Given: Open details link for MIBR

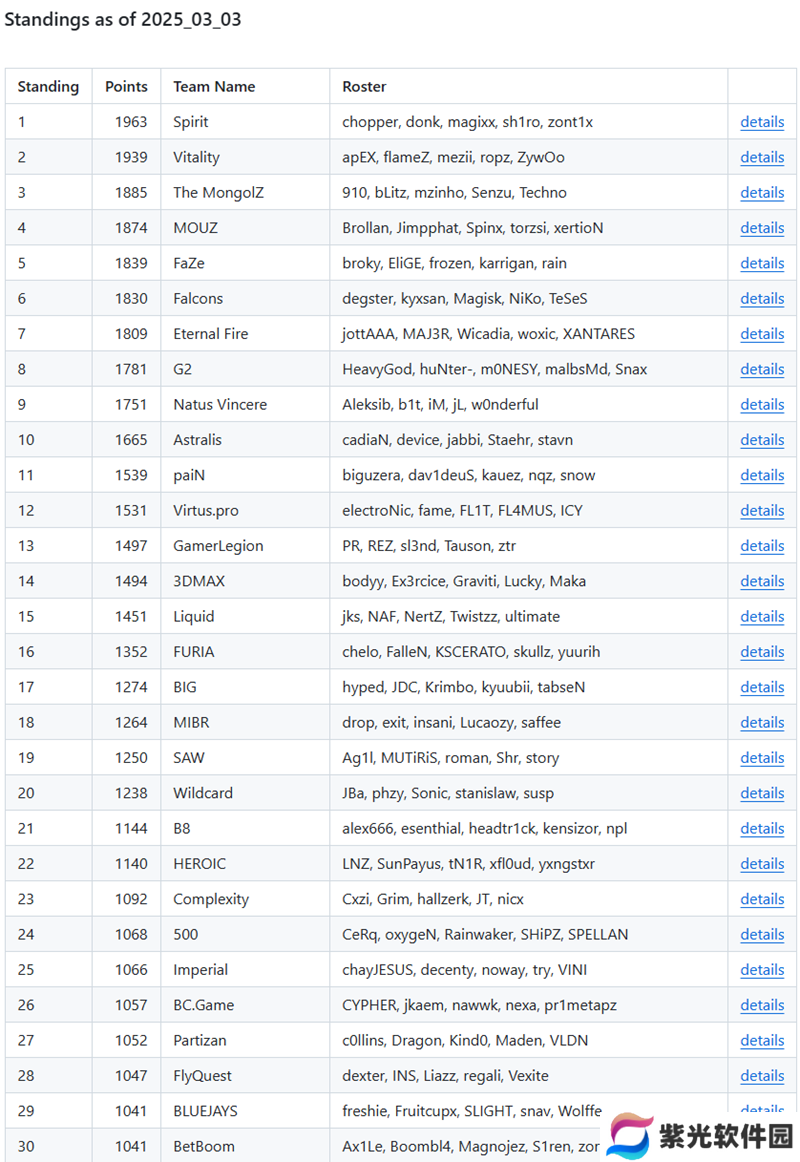Looking at the screenshot, I should click(761, 723).
